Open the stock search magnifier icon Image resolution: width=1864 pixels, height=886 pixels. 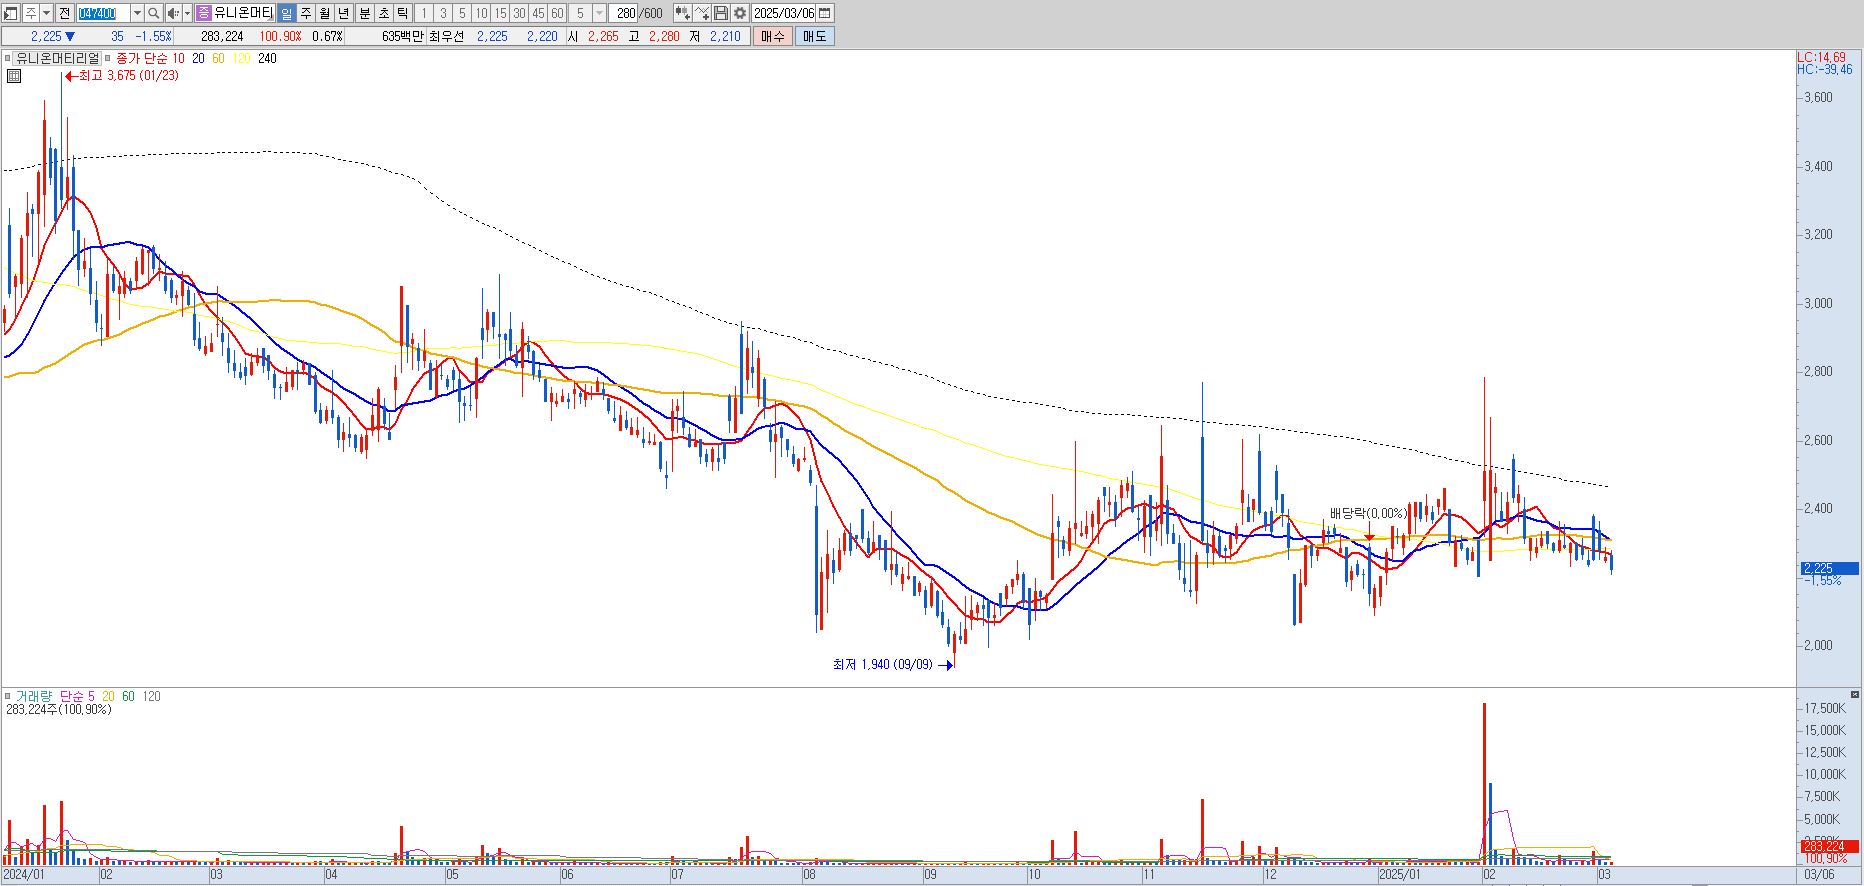click(x=153, y=13)
